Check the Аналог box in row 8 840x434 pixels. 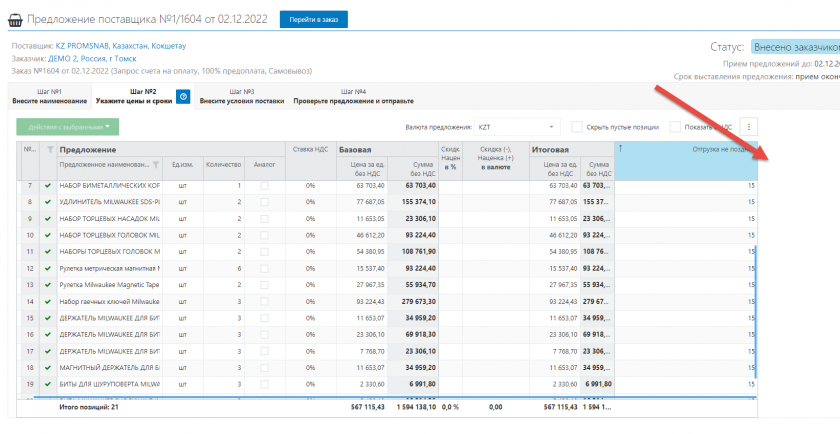pyautogui.click(x=264, y=202)
